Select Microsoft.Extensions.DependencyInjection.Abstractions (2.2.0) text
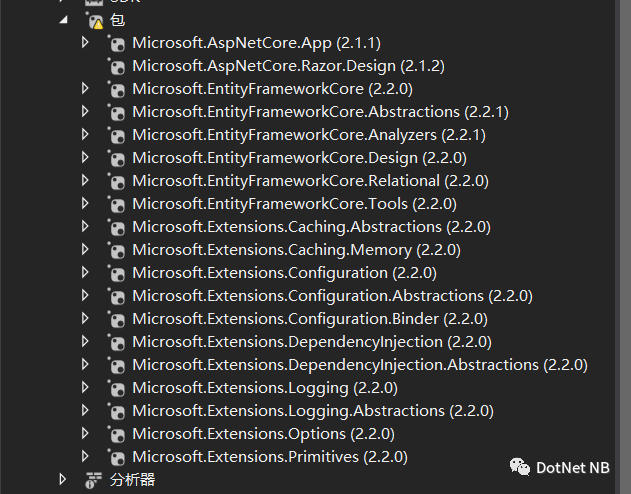This screenshot has height=494, width=631. coord(360,365)
